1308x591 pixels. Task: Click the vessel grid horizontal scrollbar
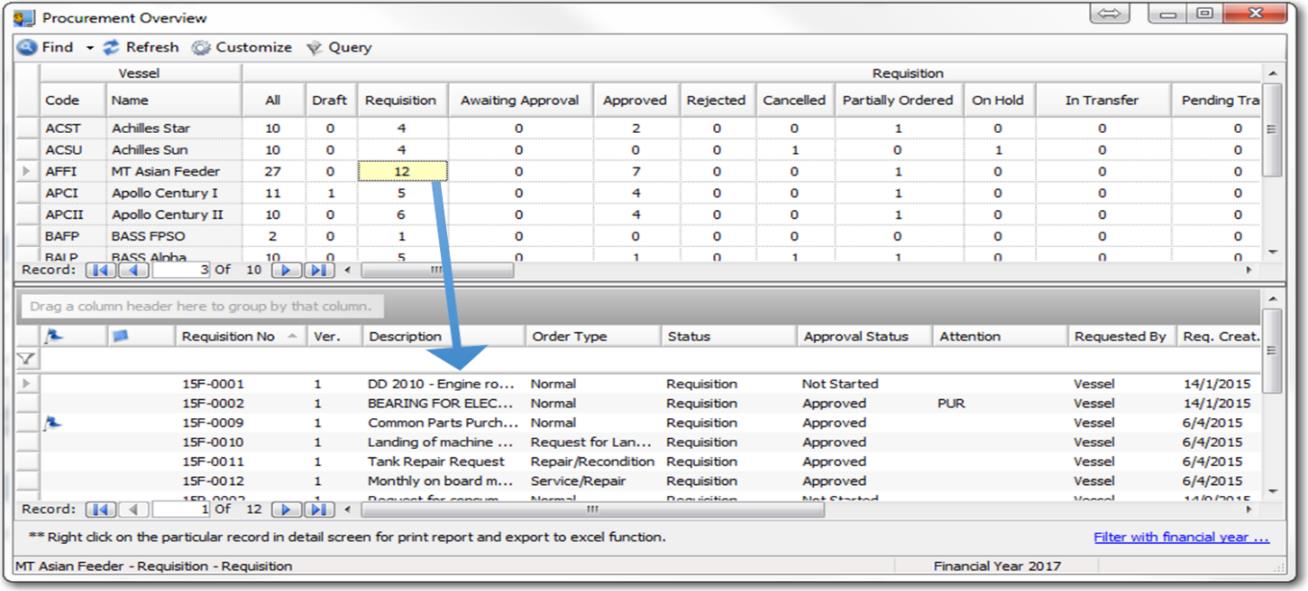438,270
